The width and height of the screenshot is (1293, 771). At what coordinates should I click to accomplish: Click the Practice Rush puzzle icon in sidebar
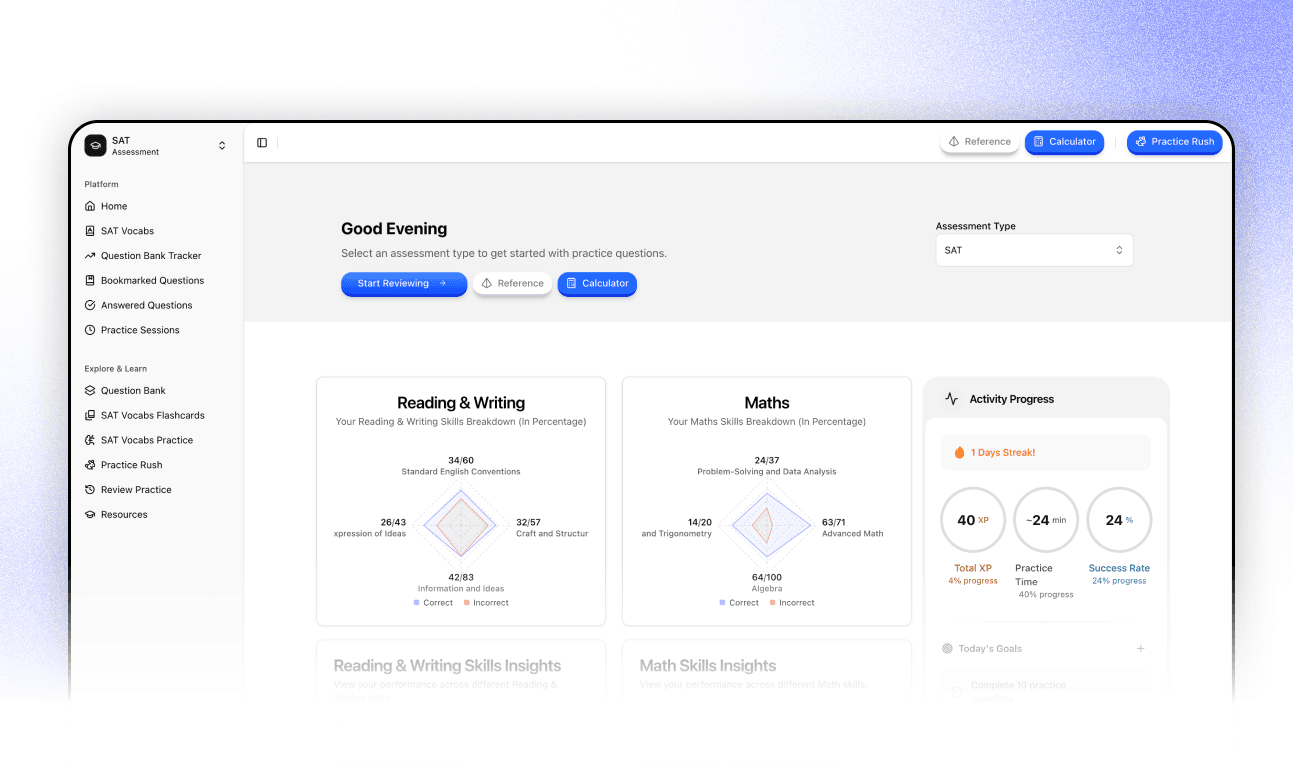[90, 465]
